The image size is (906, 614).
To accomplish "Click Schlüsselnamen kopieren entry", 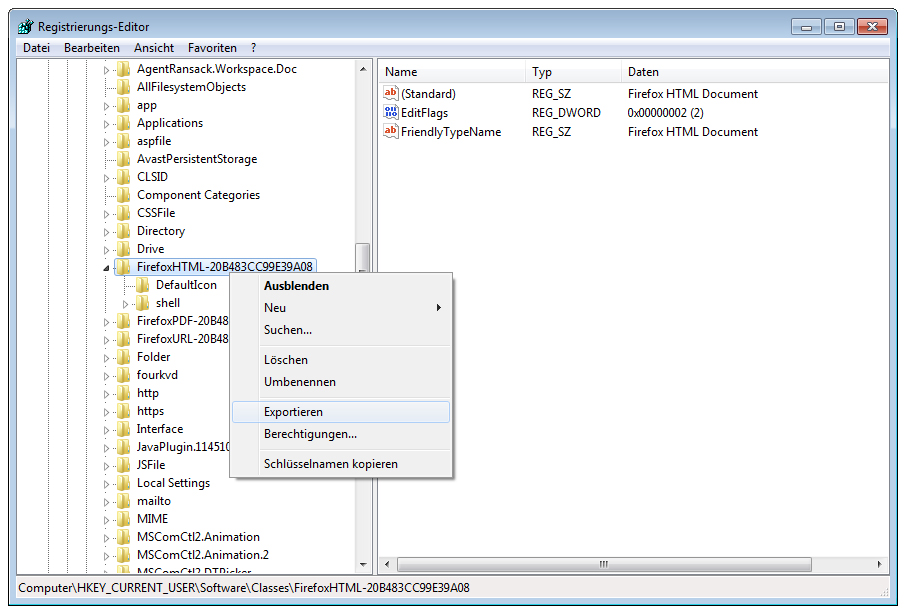I will (x=330, y=464).
